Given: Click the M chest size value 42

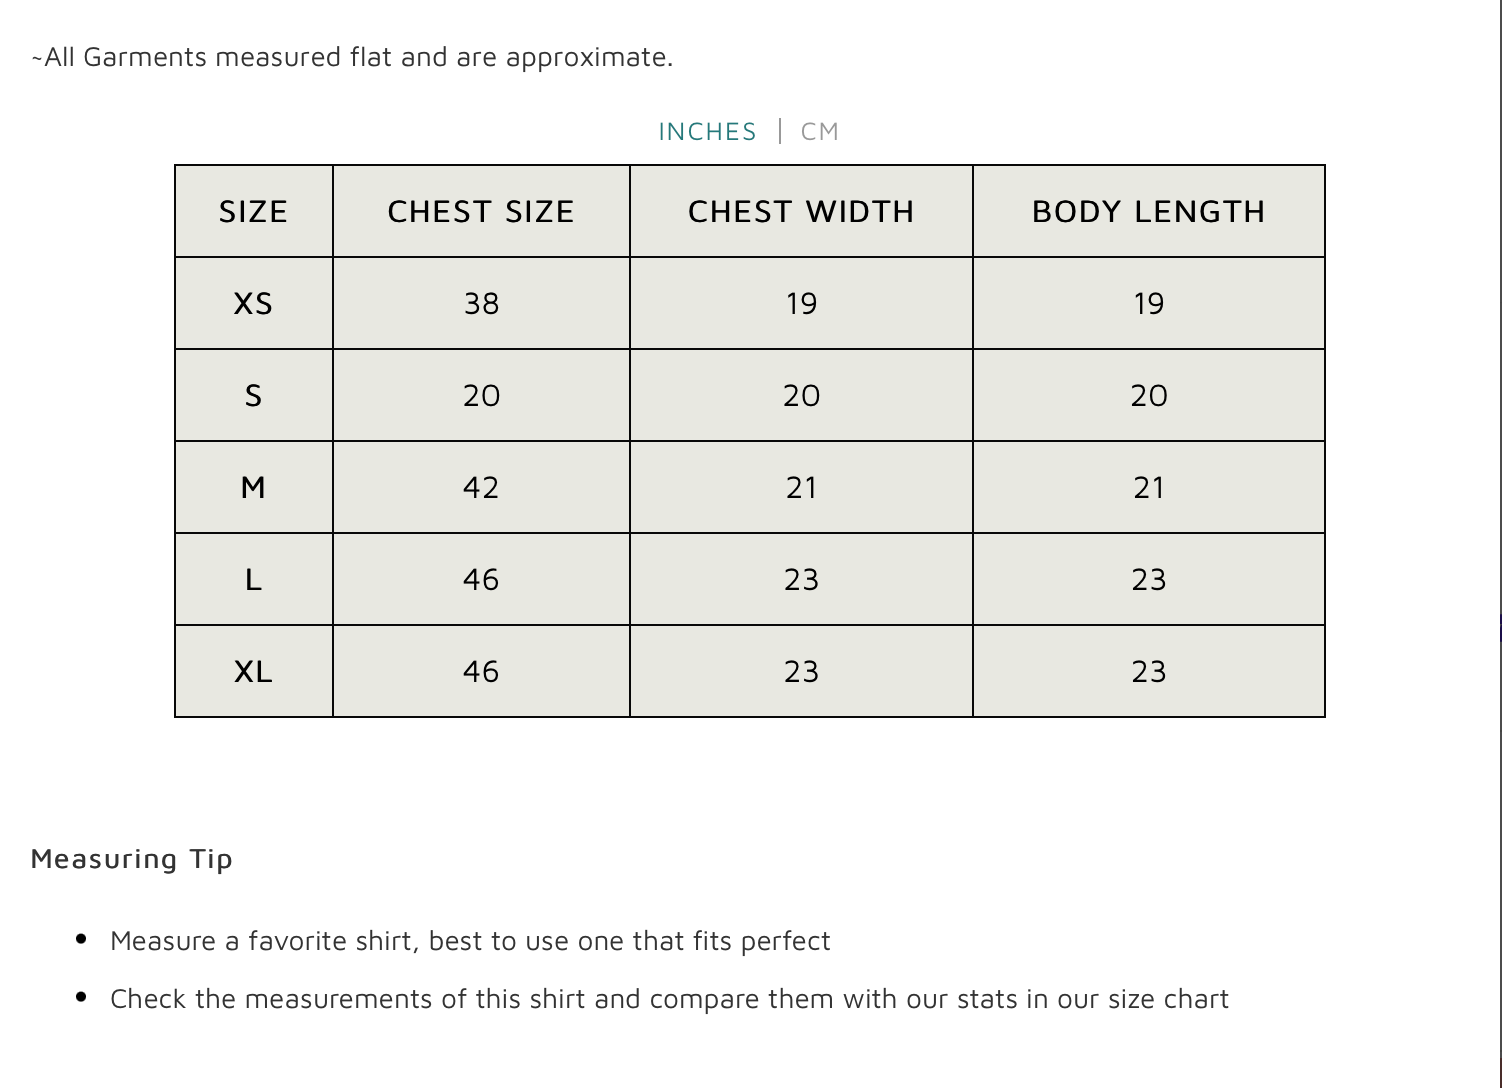Looking at the screenshot, I should 481,488.
